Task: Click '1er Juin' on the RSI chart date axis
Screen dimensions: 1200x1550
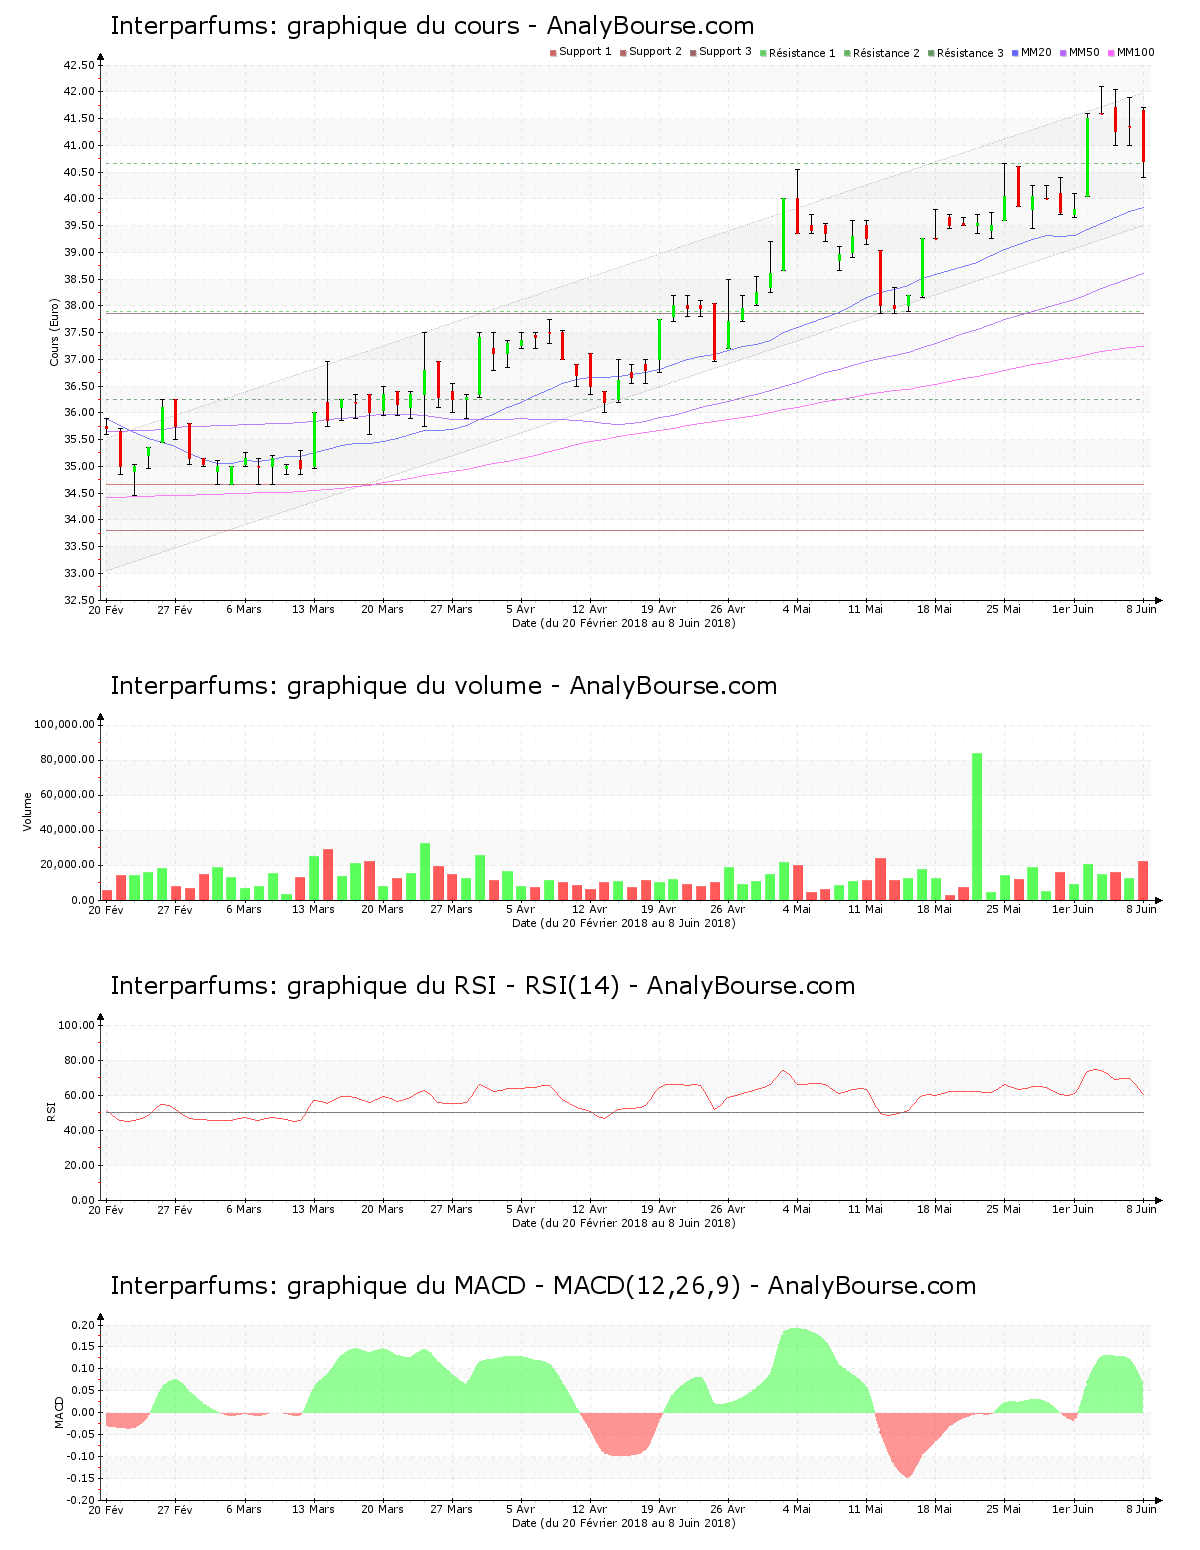Action: 1073,1209
